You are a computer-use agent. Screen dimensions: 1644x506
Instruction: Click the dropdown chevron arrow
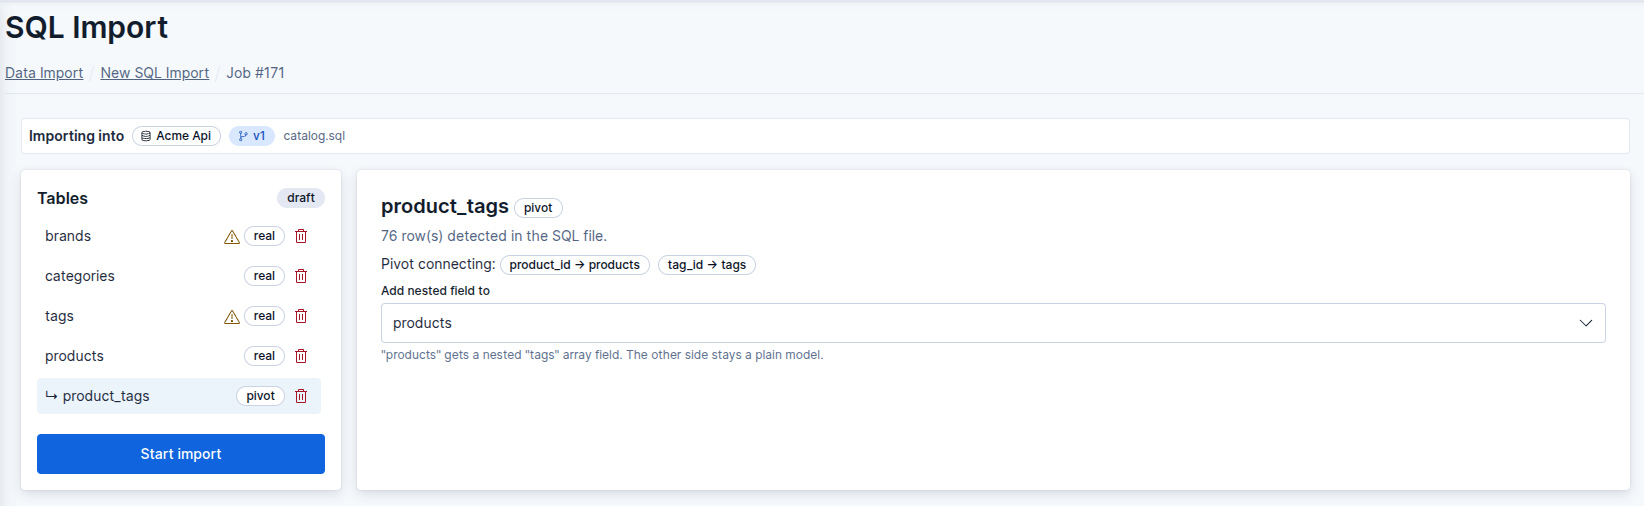(x=1585, y=323)
